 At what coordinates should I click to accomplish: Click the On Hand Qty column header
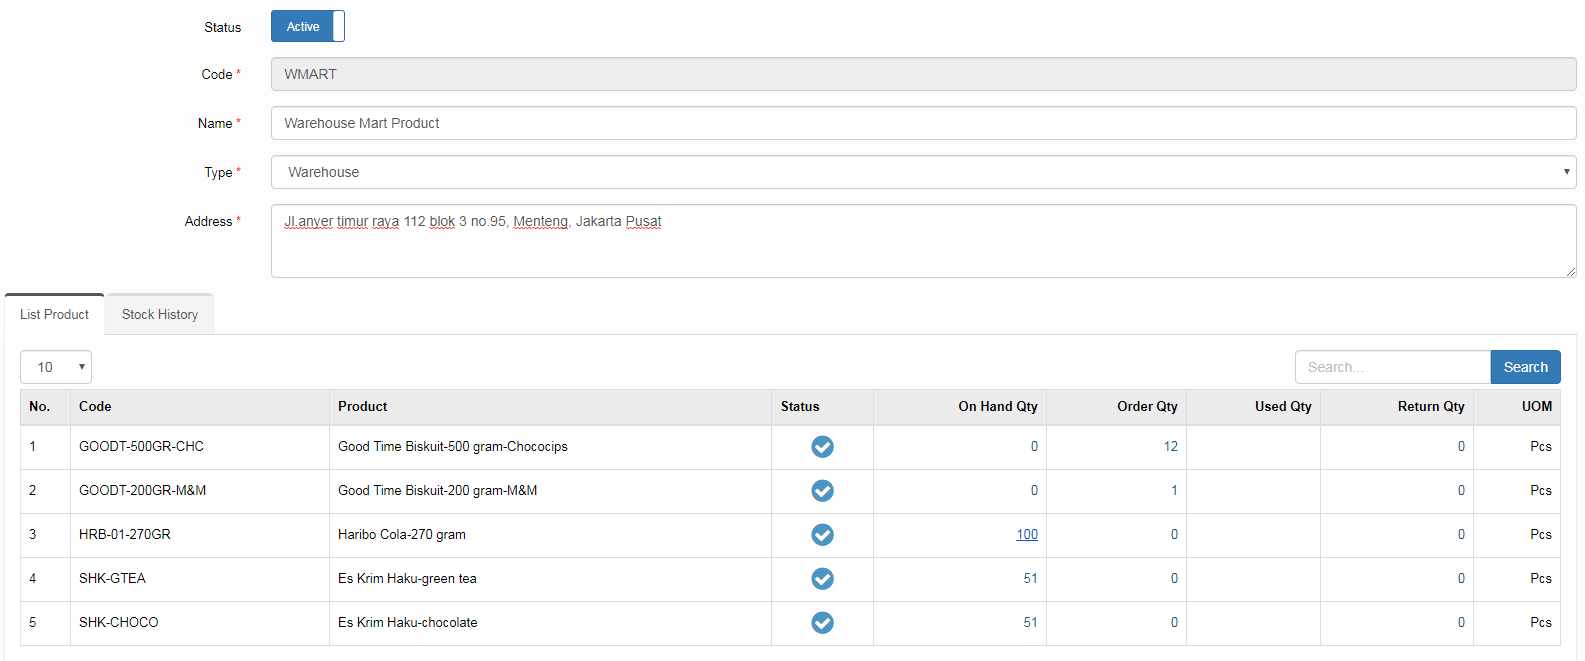tap(997, 407)
